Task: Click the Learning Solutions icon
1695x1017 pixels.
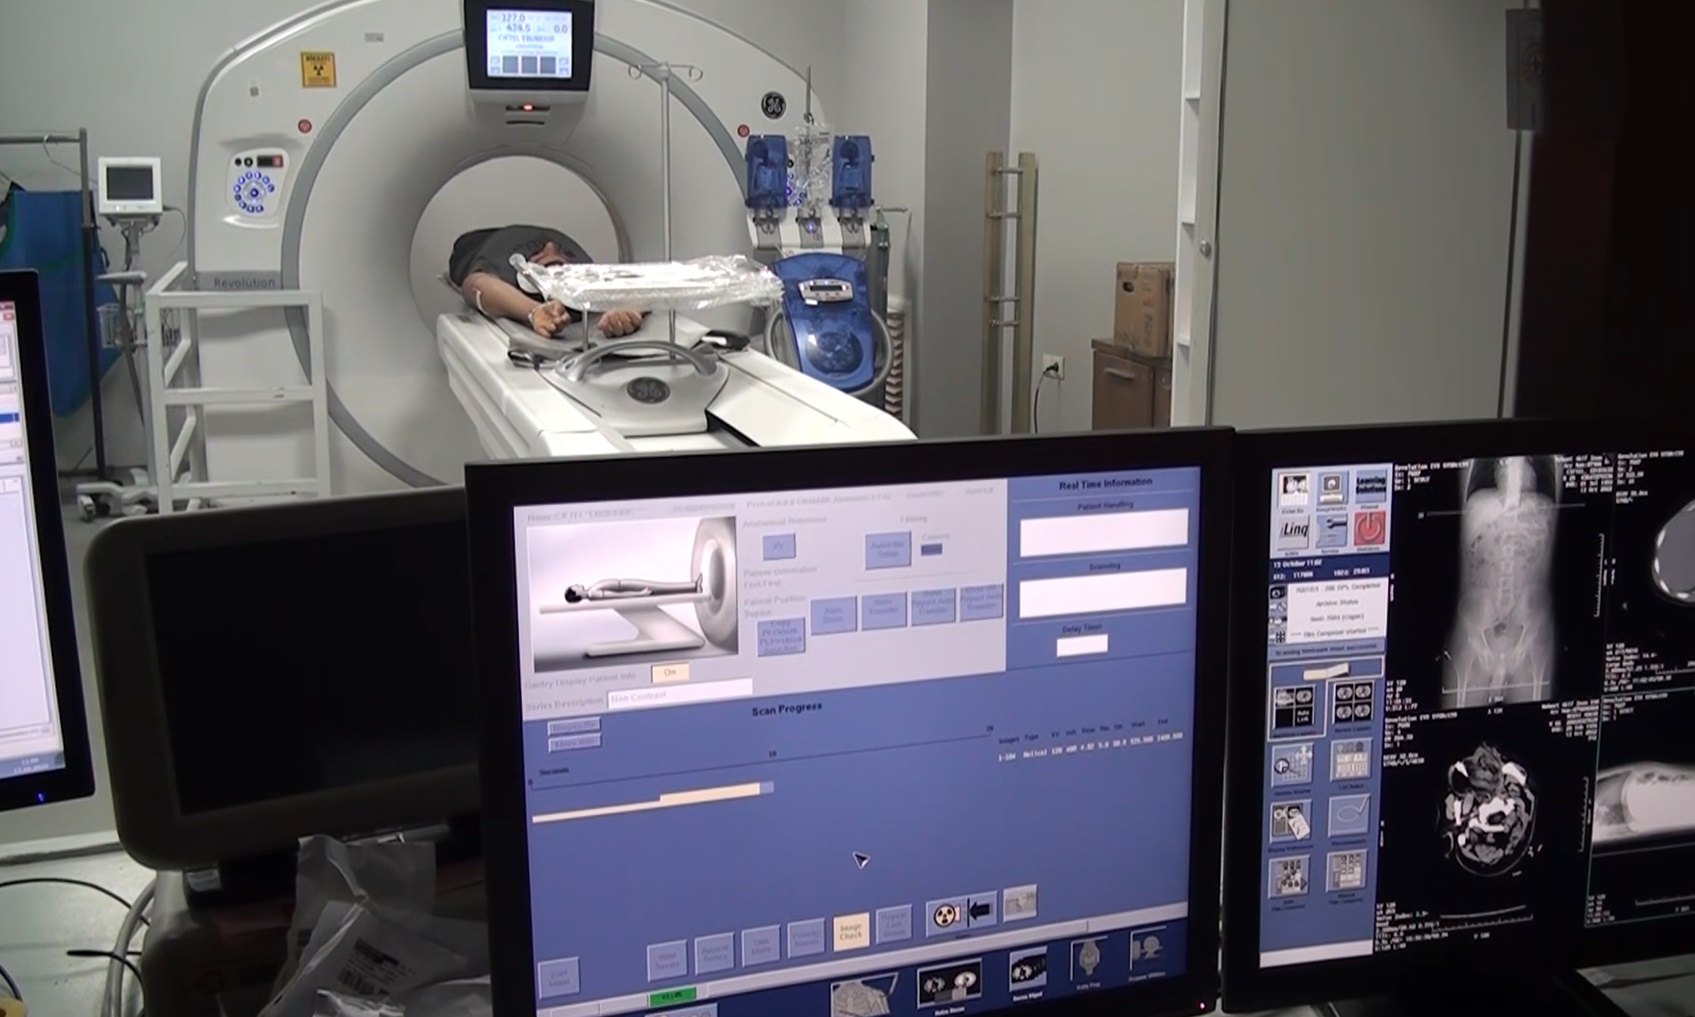Action: [1369, 487]
